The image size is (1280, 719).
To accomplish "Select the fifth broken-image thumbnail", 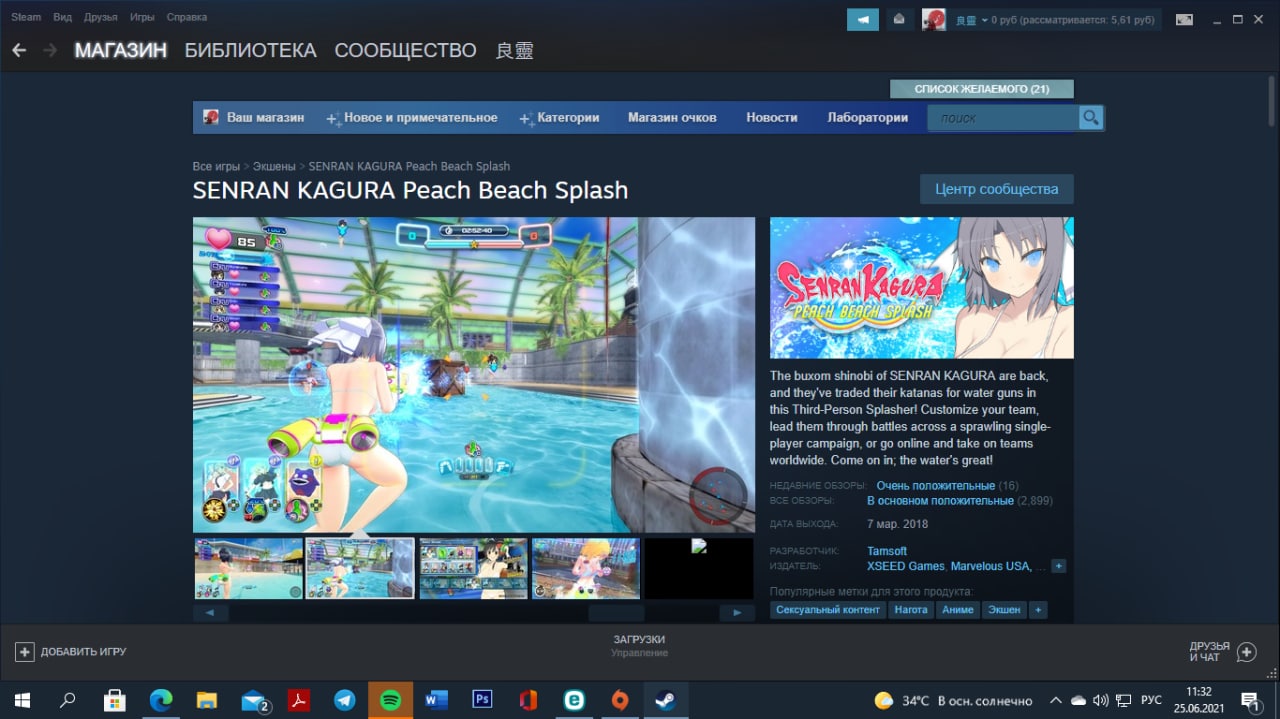I will (x=698, y=568).
